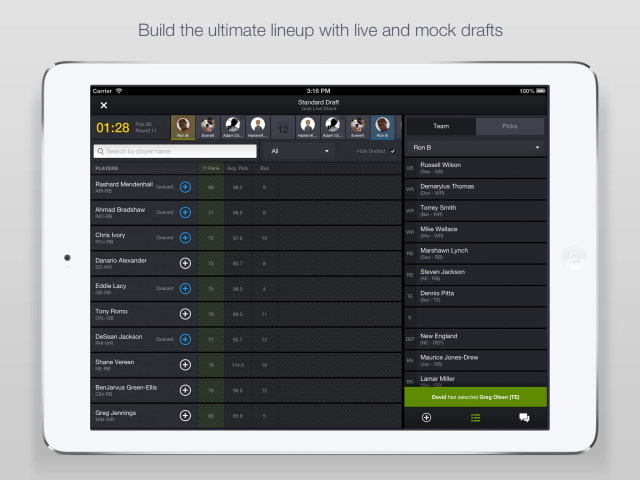Viewport: 640px width, 480px height.
Task: Show the roster list icon
Action: (x=475, y=418)
